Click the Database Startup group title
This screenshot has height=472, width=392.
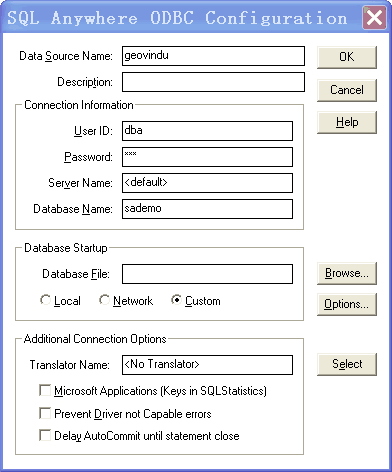(66, 248)
